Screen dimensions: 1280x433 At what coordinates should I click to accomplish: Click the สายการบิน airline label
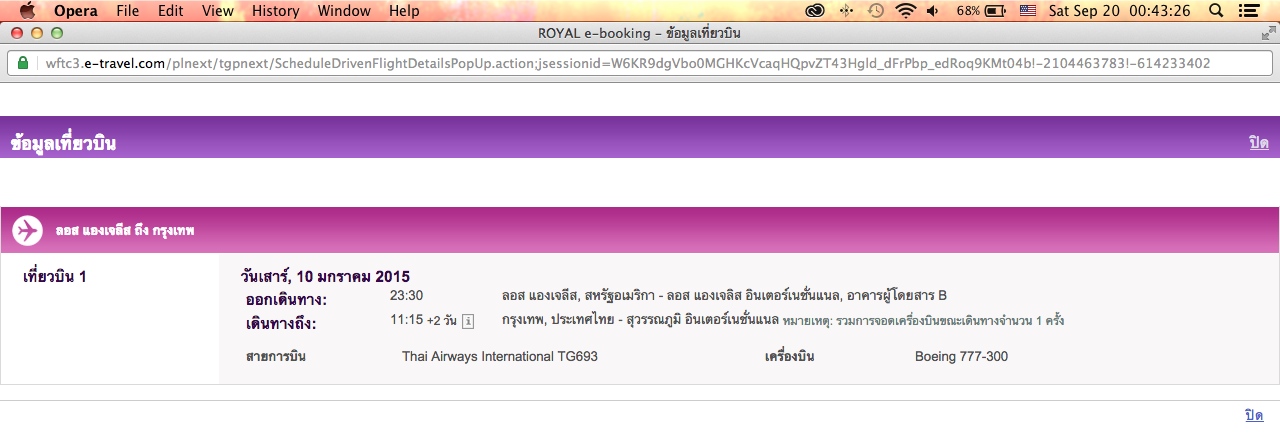click(276, 356)
